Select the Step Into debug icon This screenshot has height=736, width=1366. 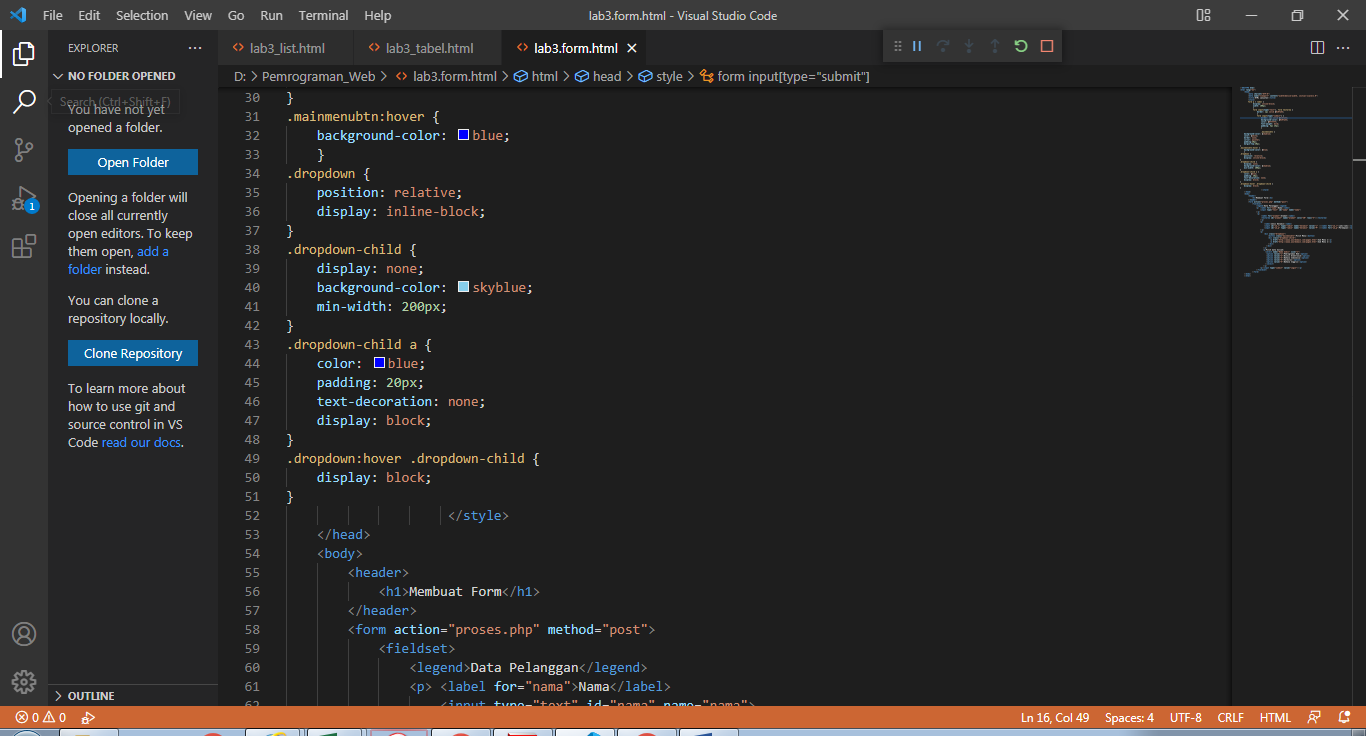967,45
